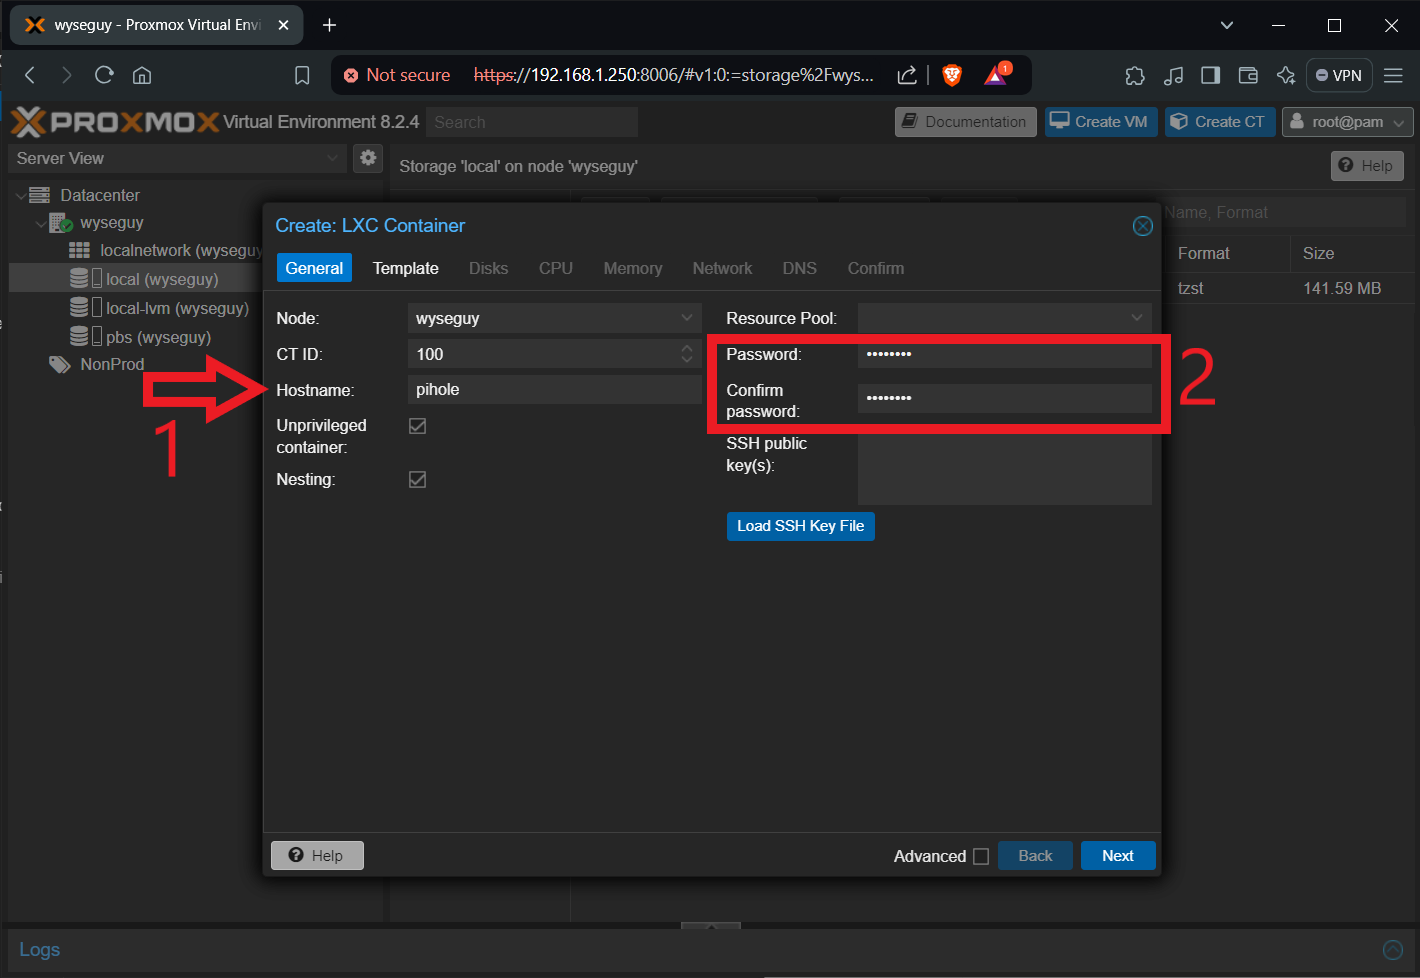
Task: Switch to the Network tab
Action: [722, 268]
